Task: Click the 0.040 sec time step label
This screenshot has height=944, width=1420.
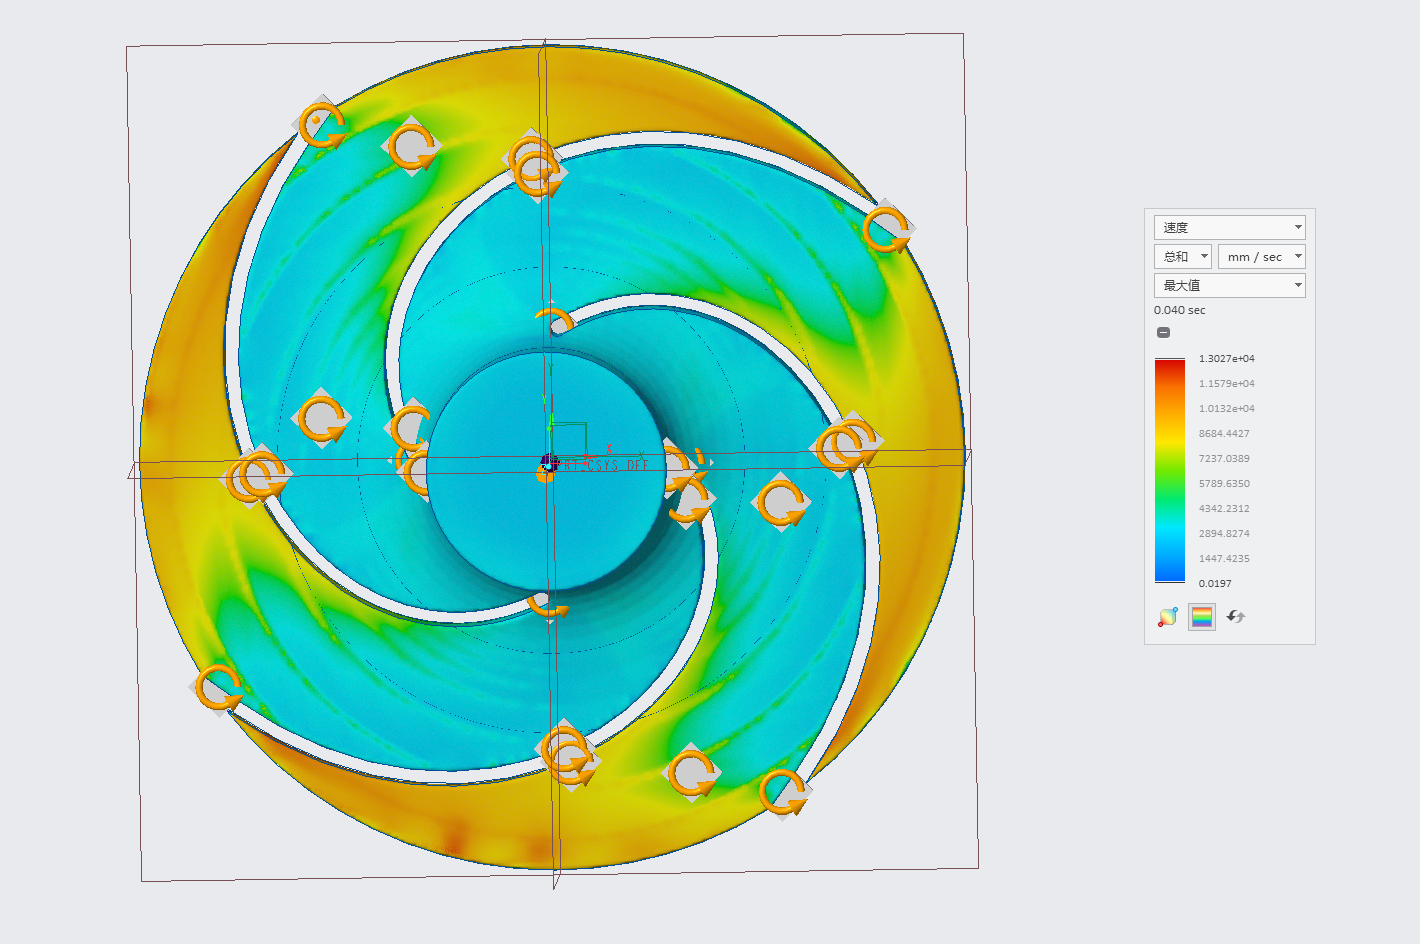Action: (x=1179, y=310)
